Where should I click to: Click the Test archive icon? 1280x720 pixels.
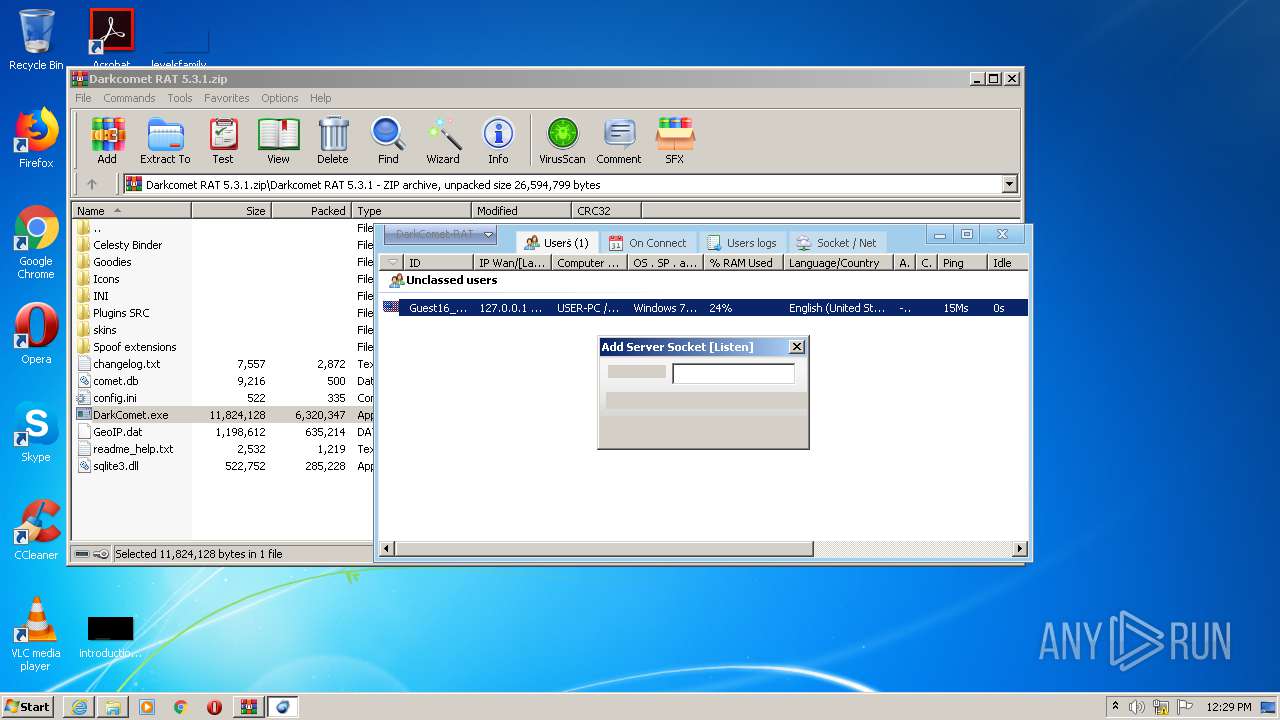pyautogui.click(x=223, y=141)
